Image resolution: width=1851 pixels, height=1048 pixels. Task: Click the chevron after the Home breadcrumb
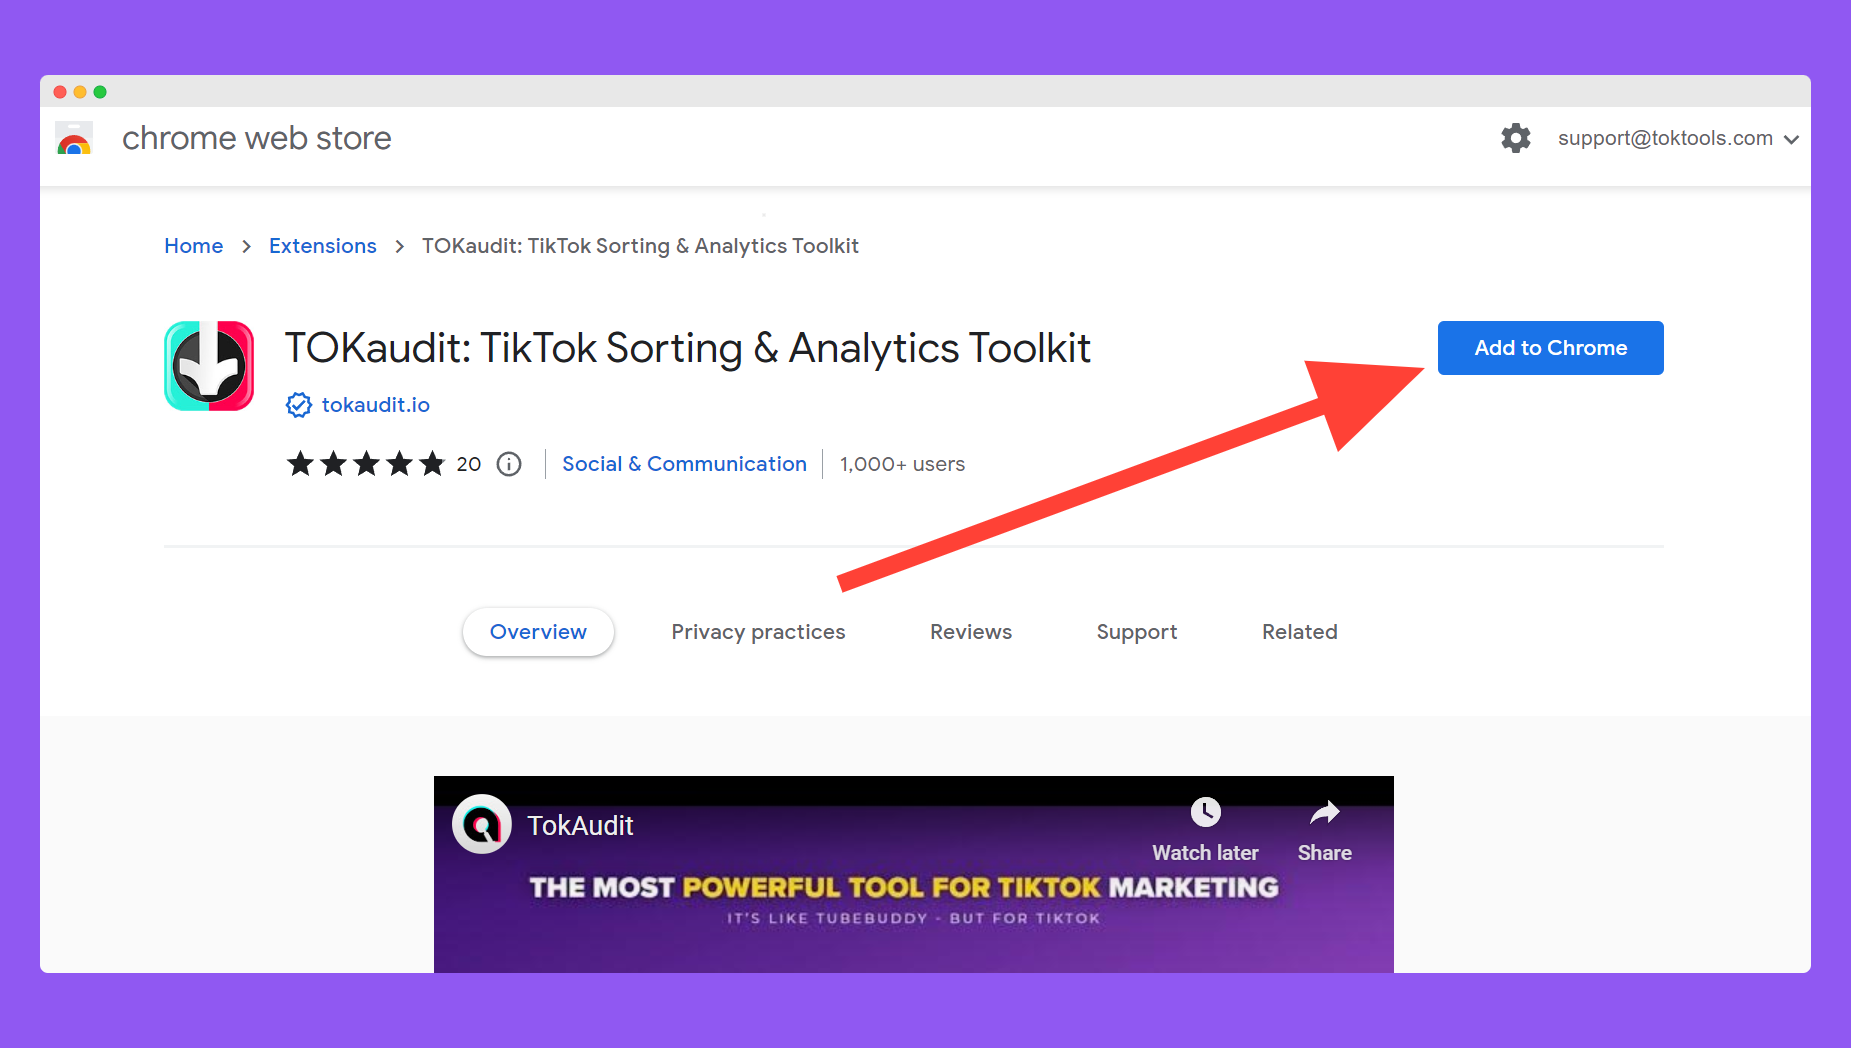click(x=246, y=246)
